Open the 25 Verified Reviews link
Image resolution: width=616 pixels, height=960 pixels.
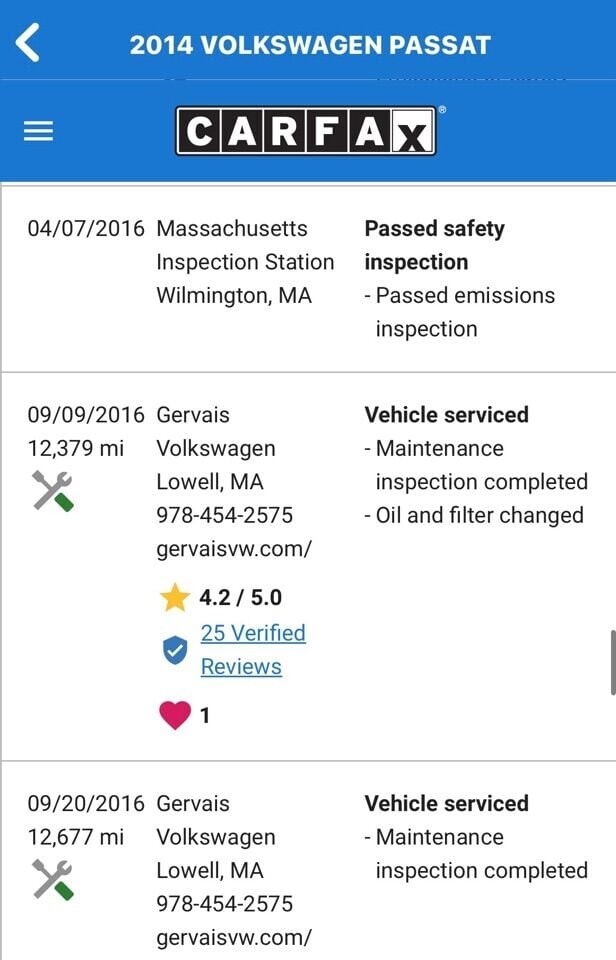[253, 650]
